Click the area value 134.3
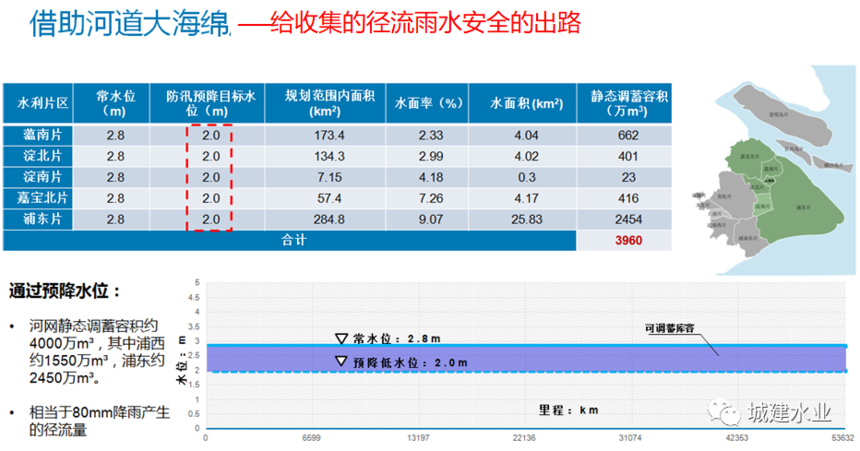Viewport: 860px width, 451px height. 329,156
